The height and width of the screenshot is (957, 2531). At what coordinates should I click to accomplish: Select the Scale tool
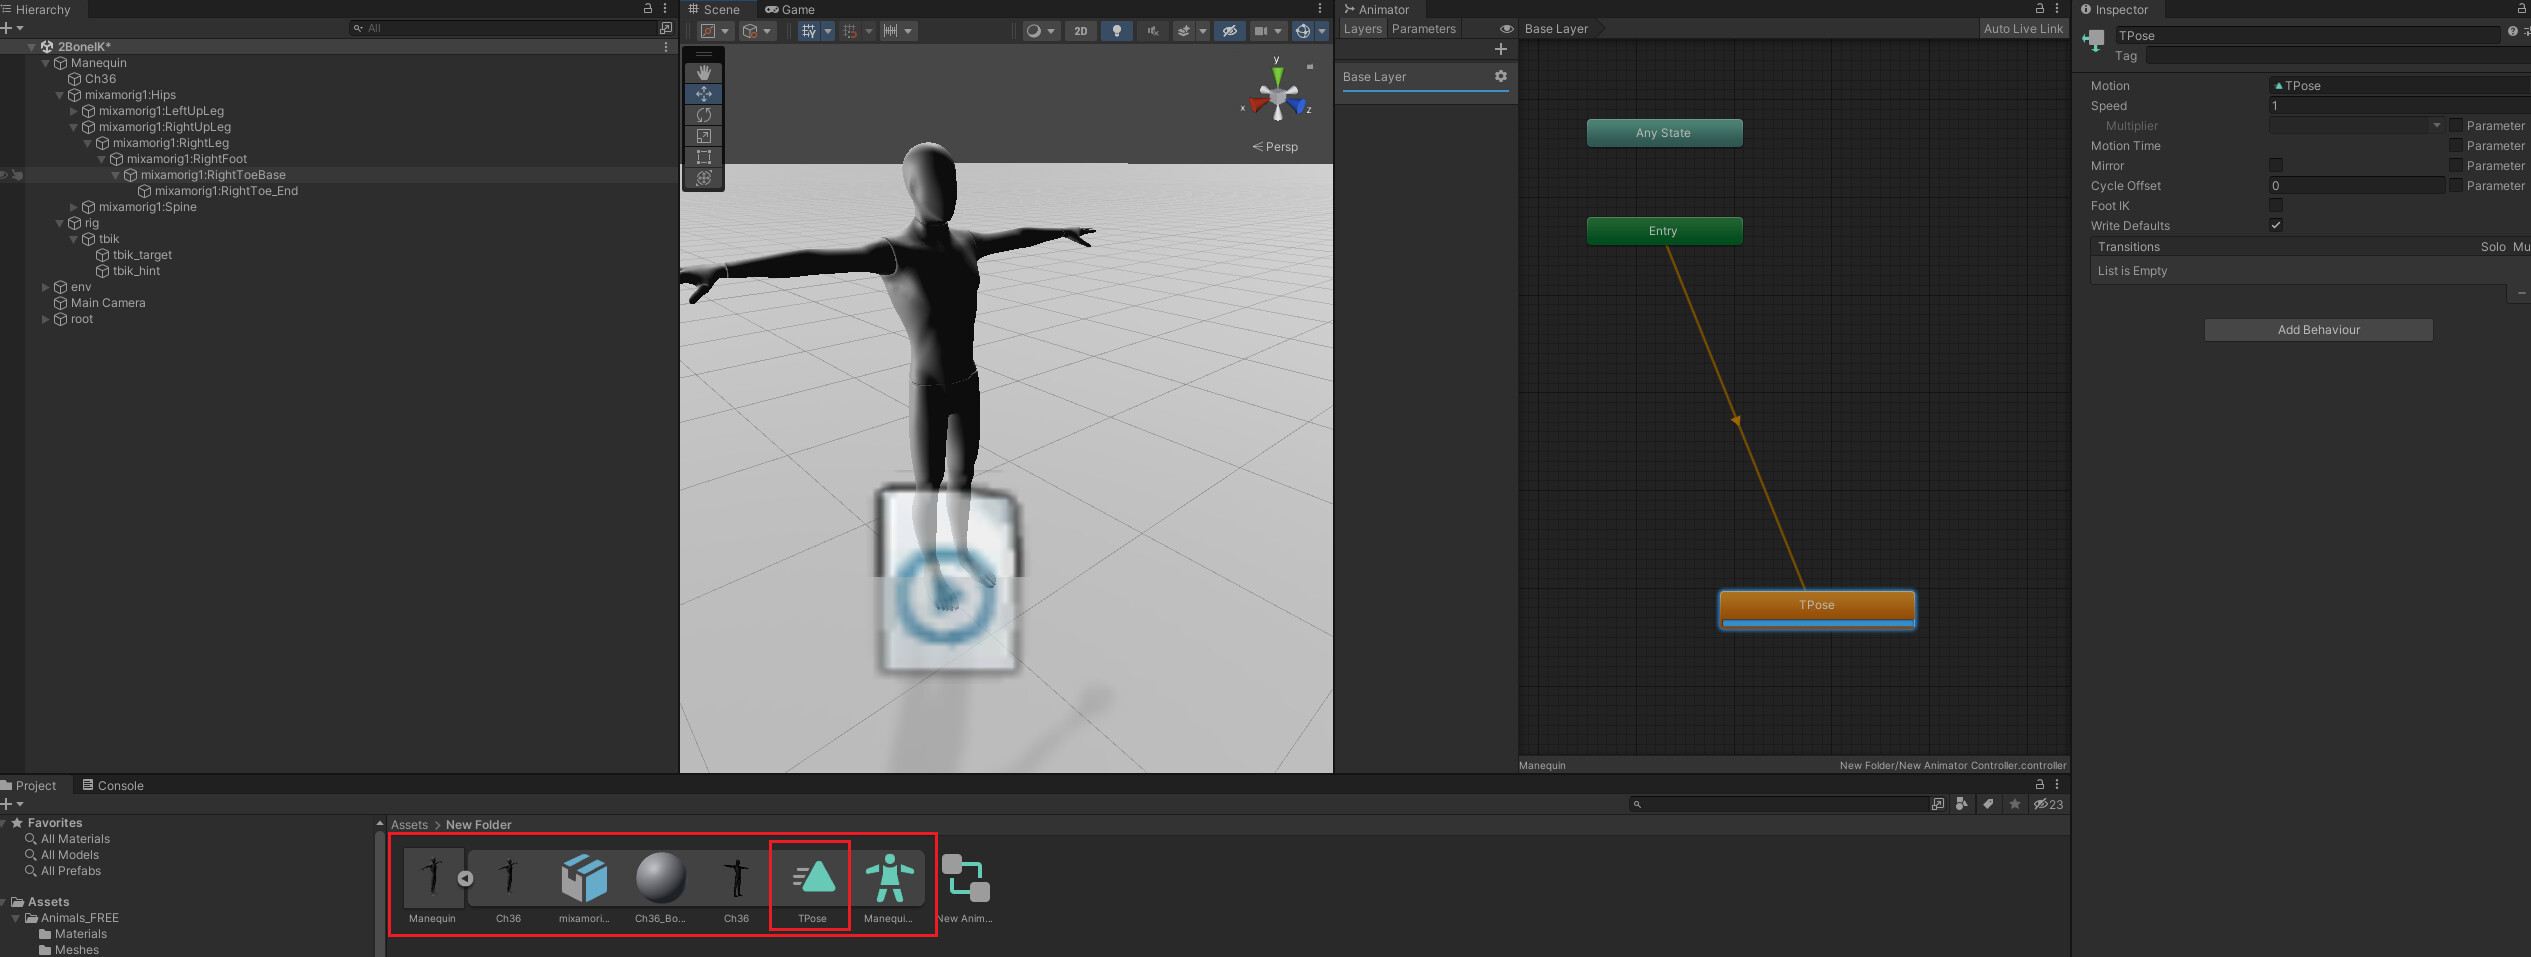(703, 136)
